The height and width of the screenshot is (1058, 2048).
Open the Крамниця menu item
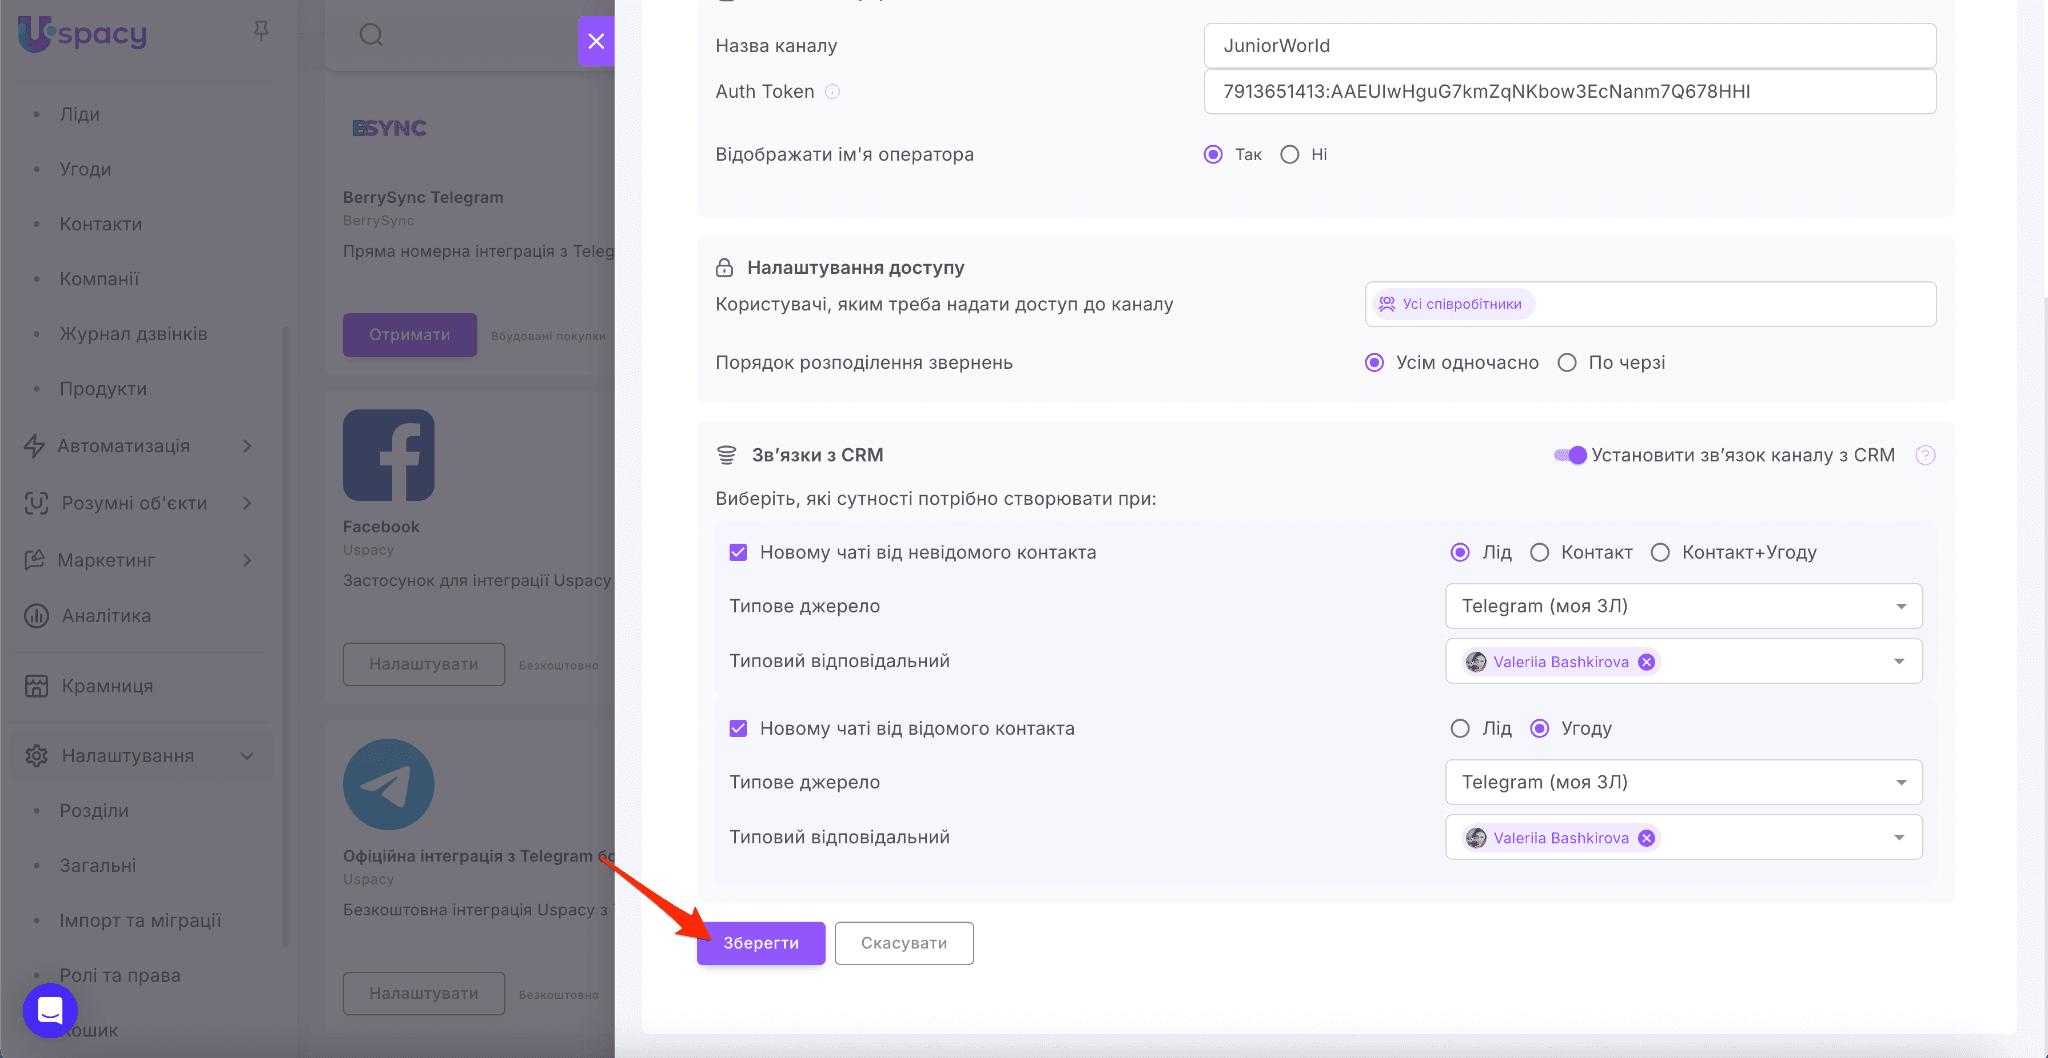point(107,686)
